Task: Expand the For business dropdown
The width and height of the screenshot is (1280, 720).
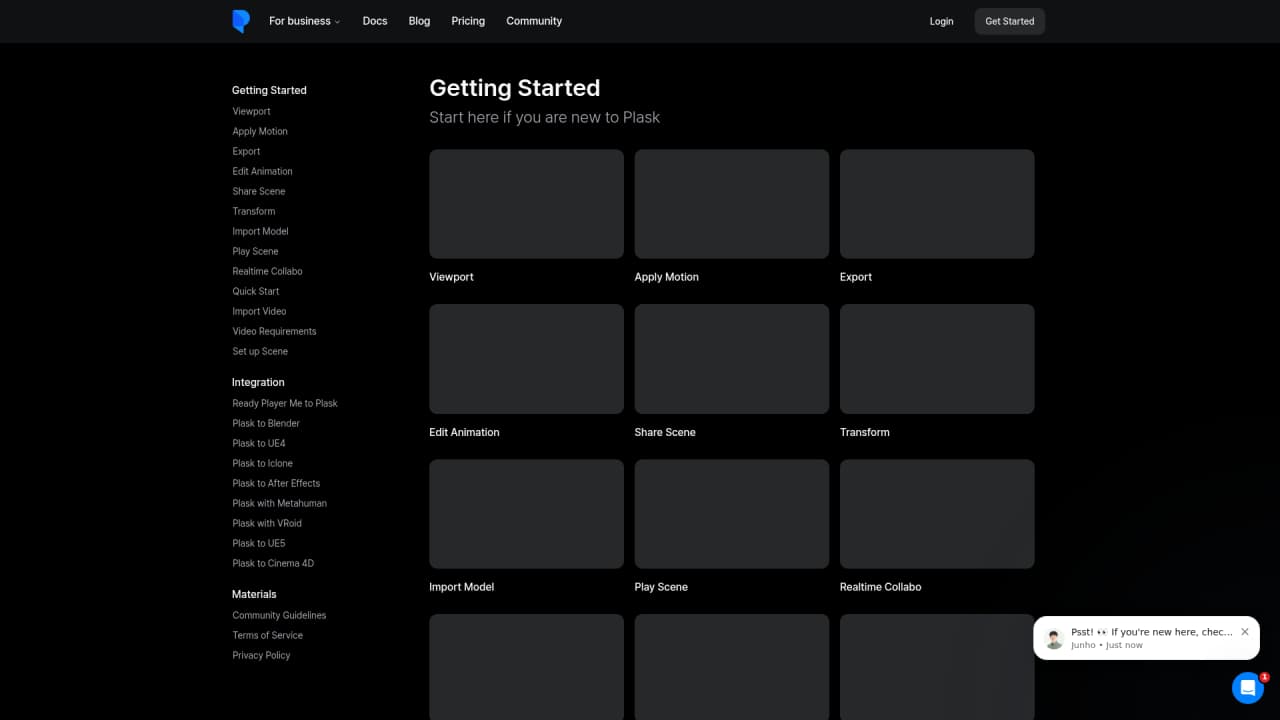Action: 304,21
